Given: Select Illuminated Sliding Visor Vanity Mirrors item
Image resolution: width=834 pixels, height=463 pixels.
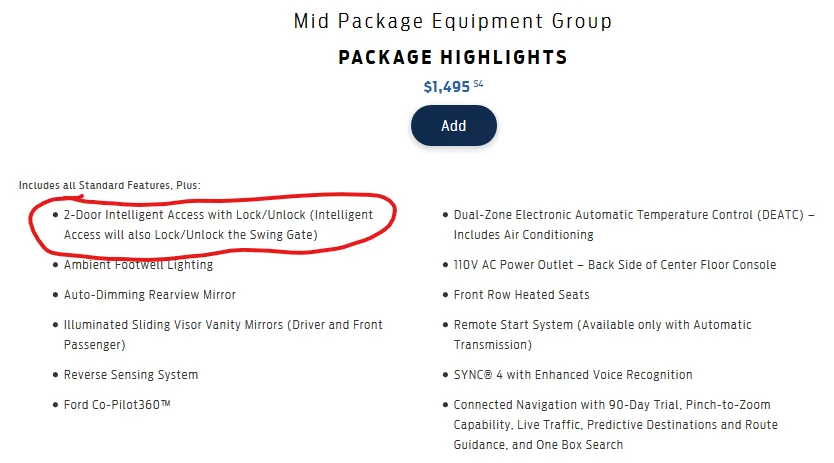Looking at the screenshot, I should [223, 335].
